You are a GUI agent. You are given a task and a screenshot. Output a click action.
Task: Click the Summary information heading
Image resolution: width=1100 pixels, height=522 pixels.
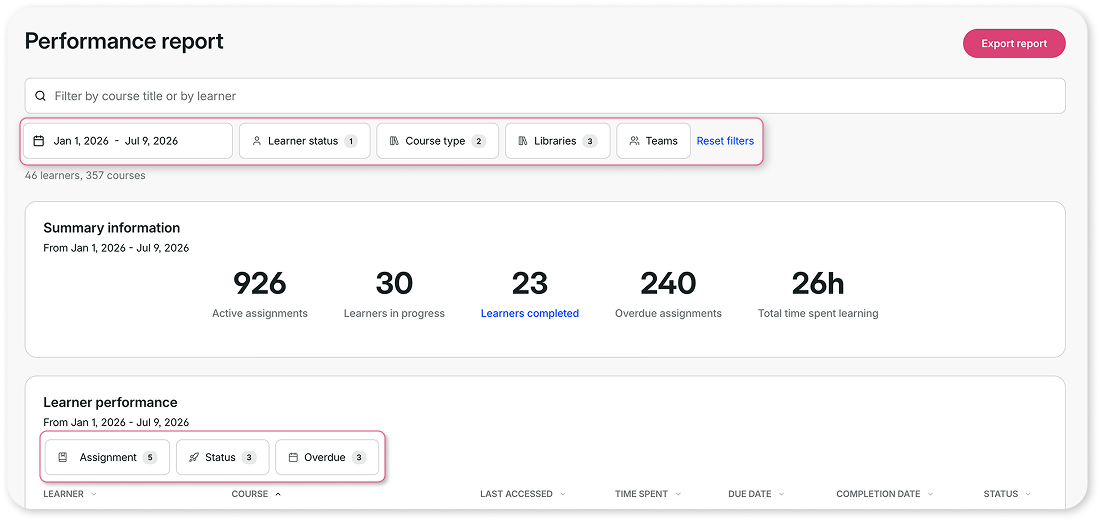coord(112,228)
